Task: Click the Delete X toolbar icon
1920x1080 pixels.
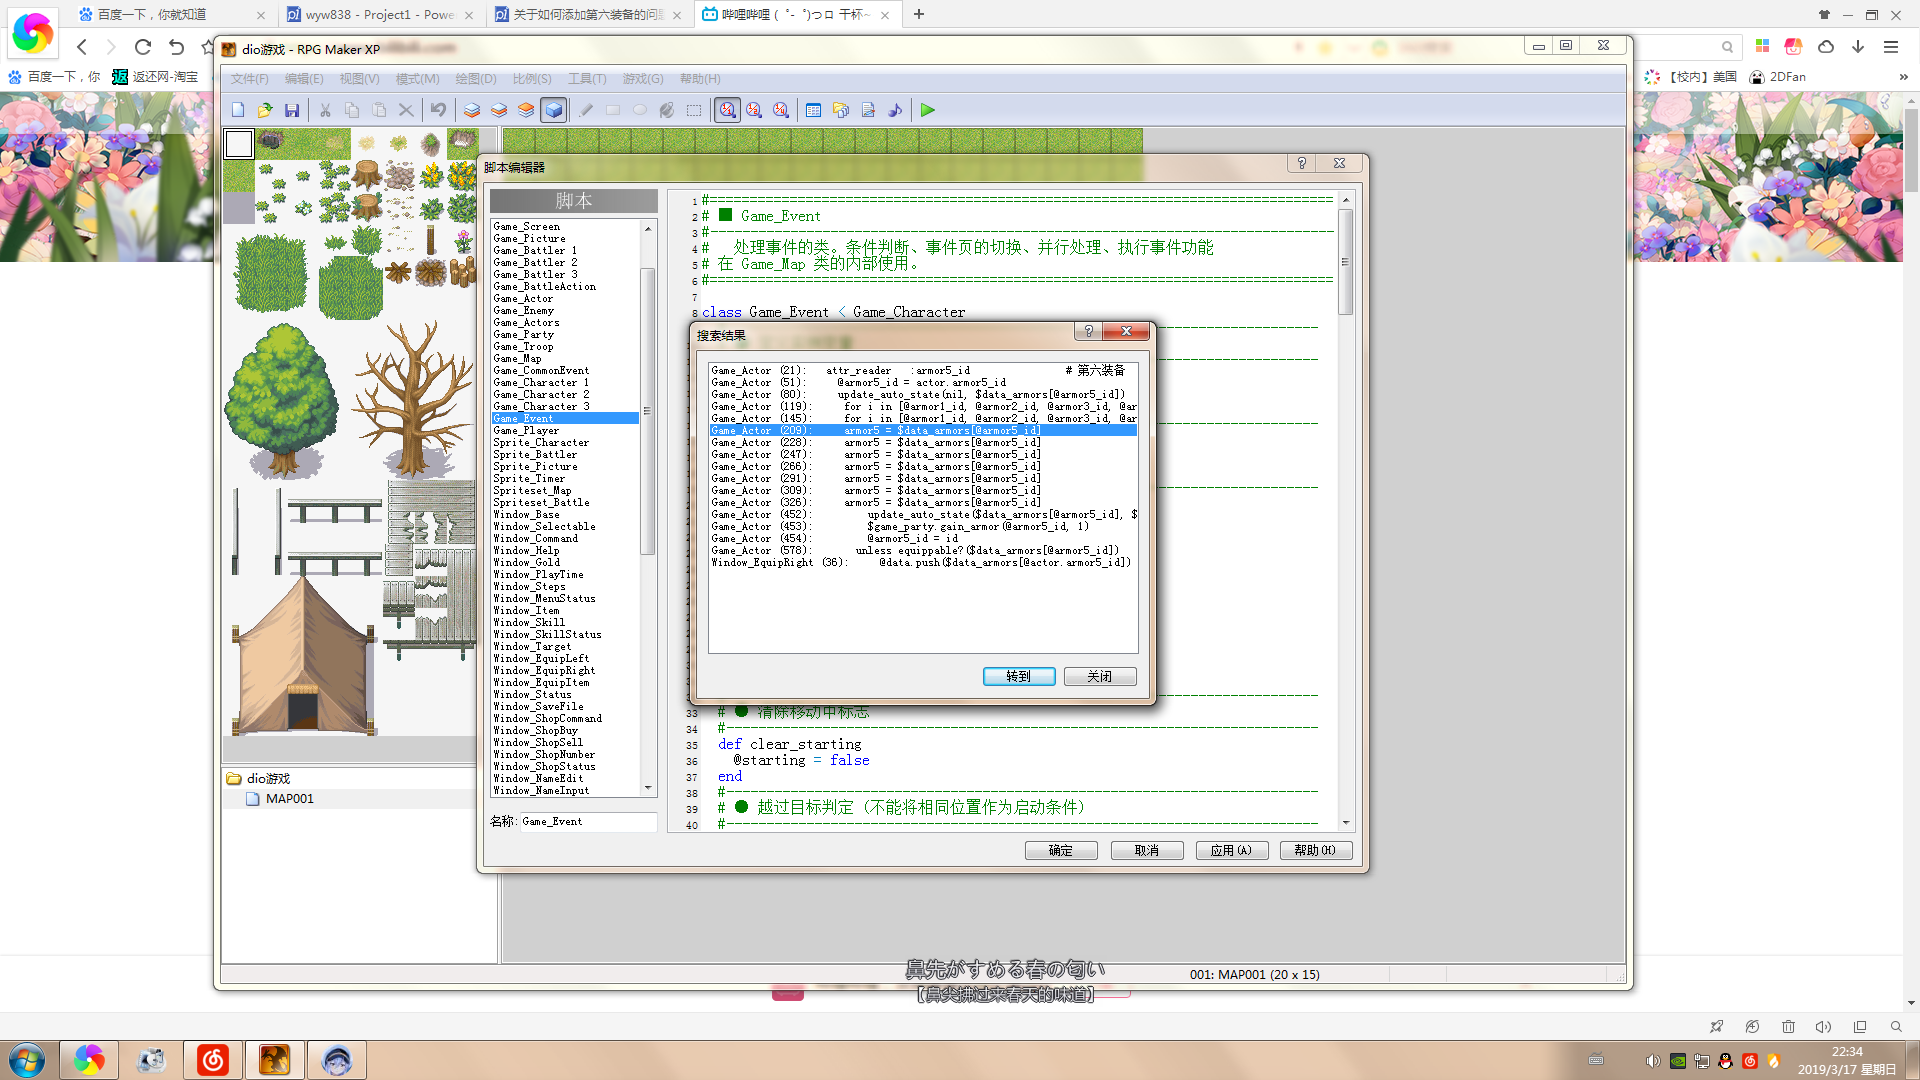Action: (406, 110)
